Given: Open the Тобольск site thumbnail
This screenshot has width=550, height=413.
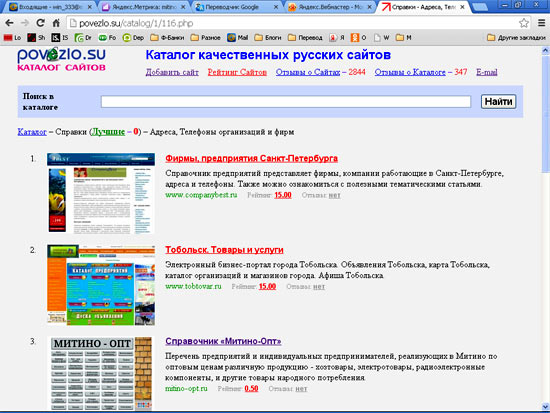Looking at the screenshot, I should (x=101, y=285).
